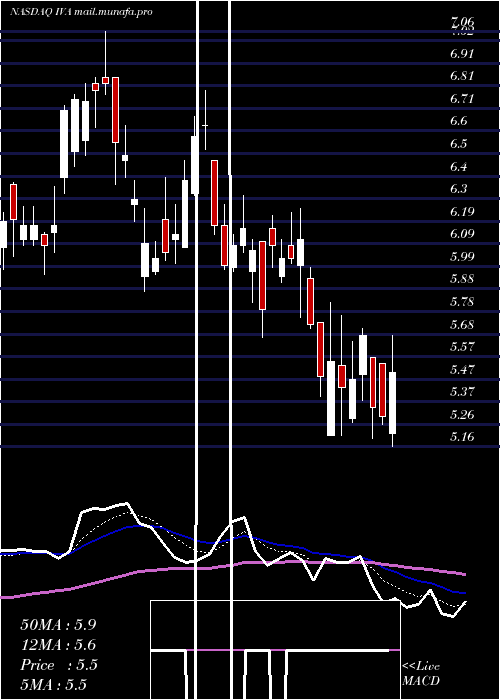Click the 5.57 price axis label
Image resolution: width=500 pixels, height=700 pixels.
pos(462,347)
